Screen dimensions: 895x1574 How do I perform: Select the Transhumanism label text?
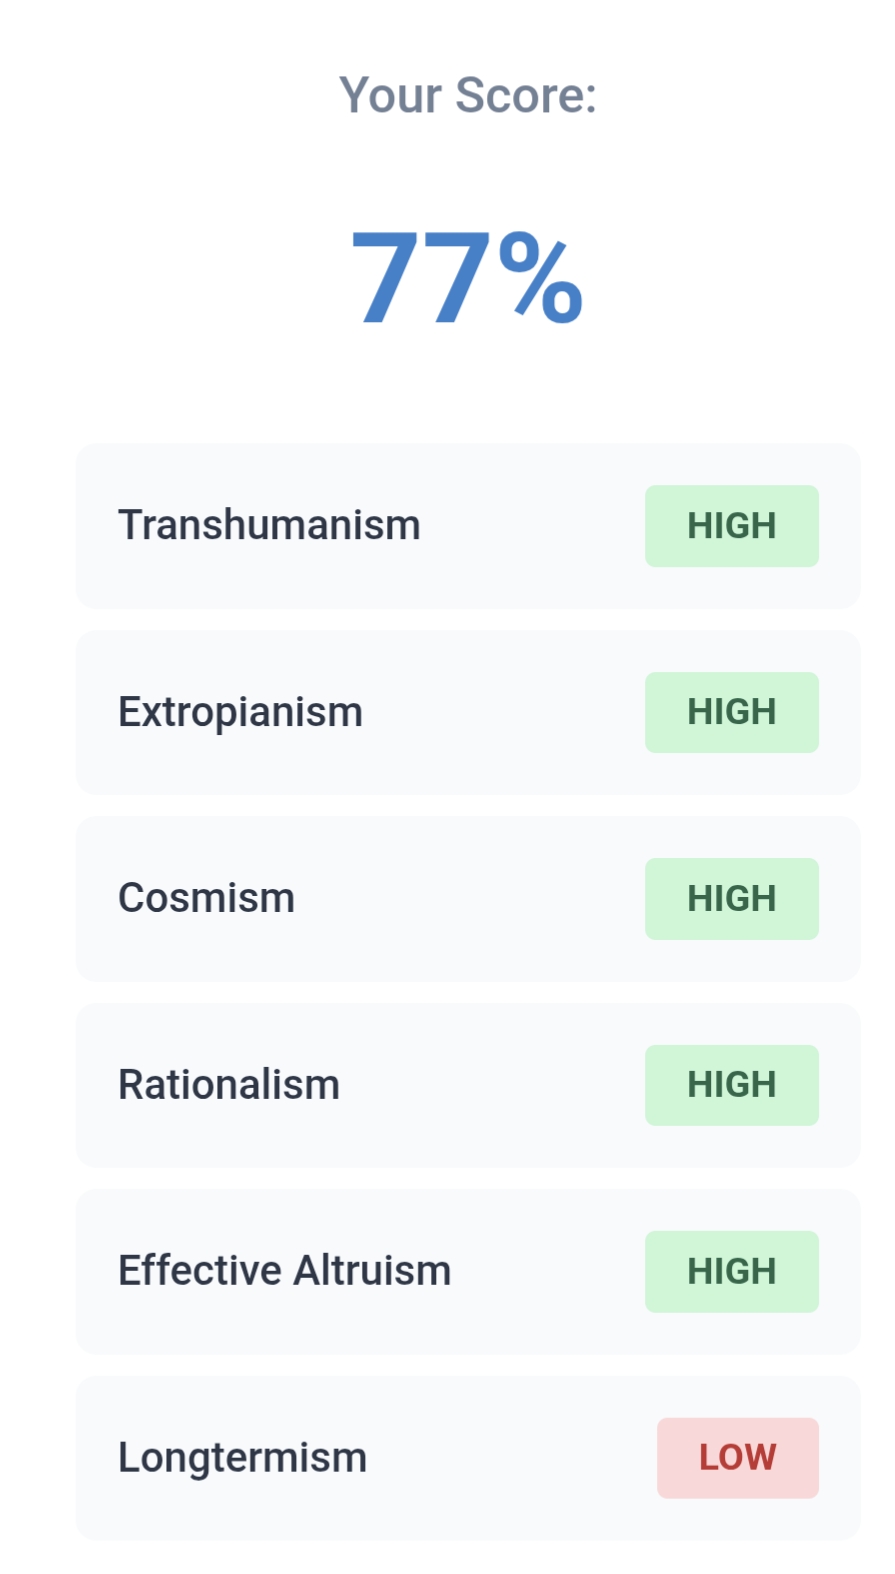(x=269, y=525)
